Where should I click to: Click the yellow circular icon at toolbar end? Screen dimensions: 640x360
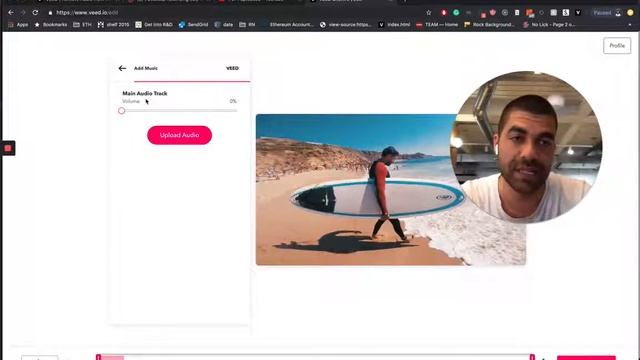point(631,13)
